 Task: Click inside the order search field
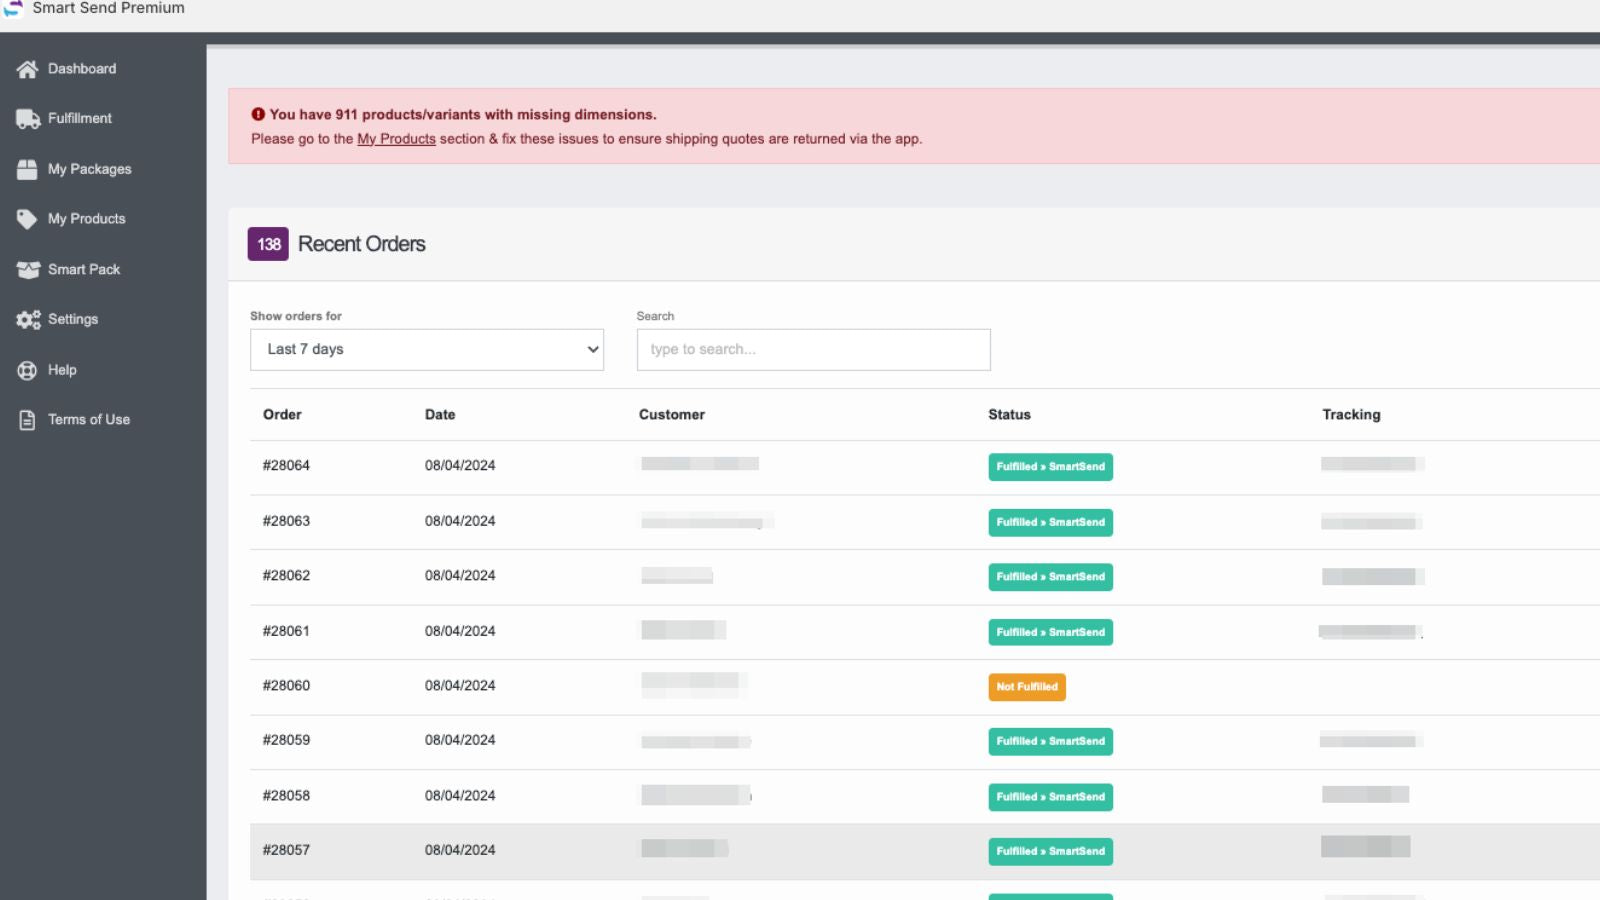pos(813,350)
